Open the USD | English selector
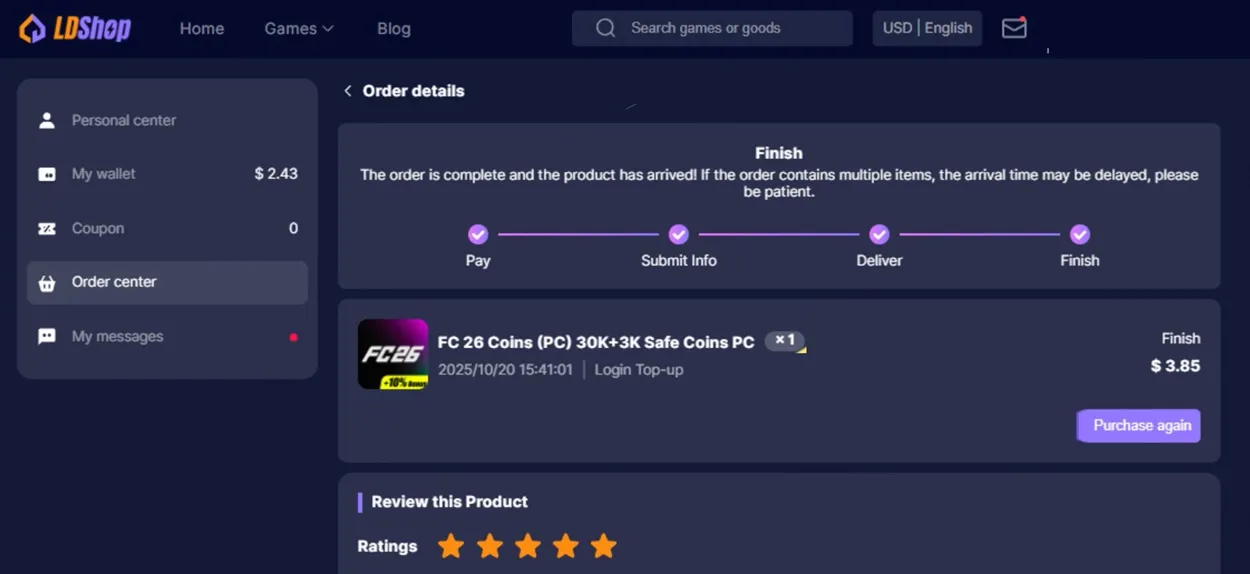This screenshot has height=574, width=1250. coord(927,28)
